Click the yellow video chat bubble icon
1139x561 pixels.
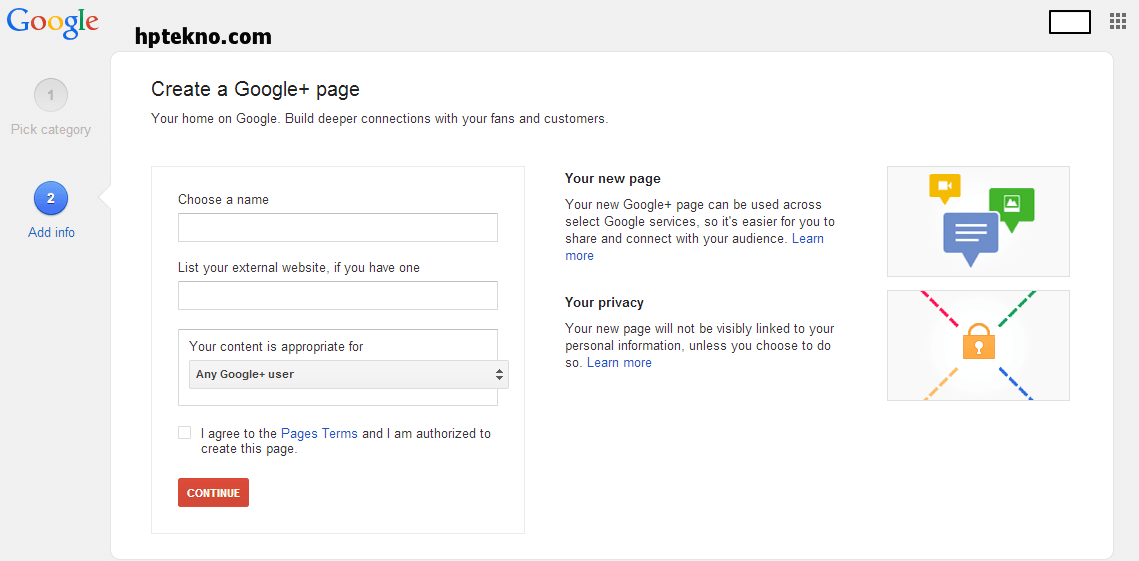pyautogui.click(x=945, y=187)
